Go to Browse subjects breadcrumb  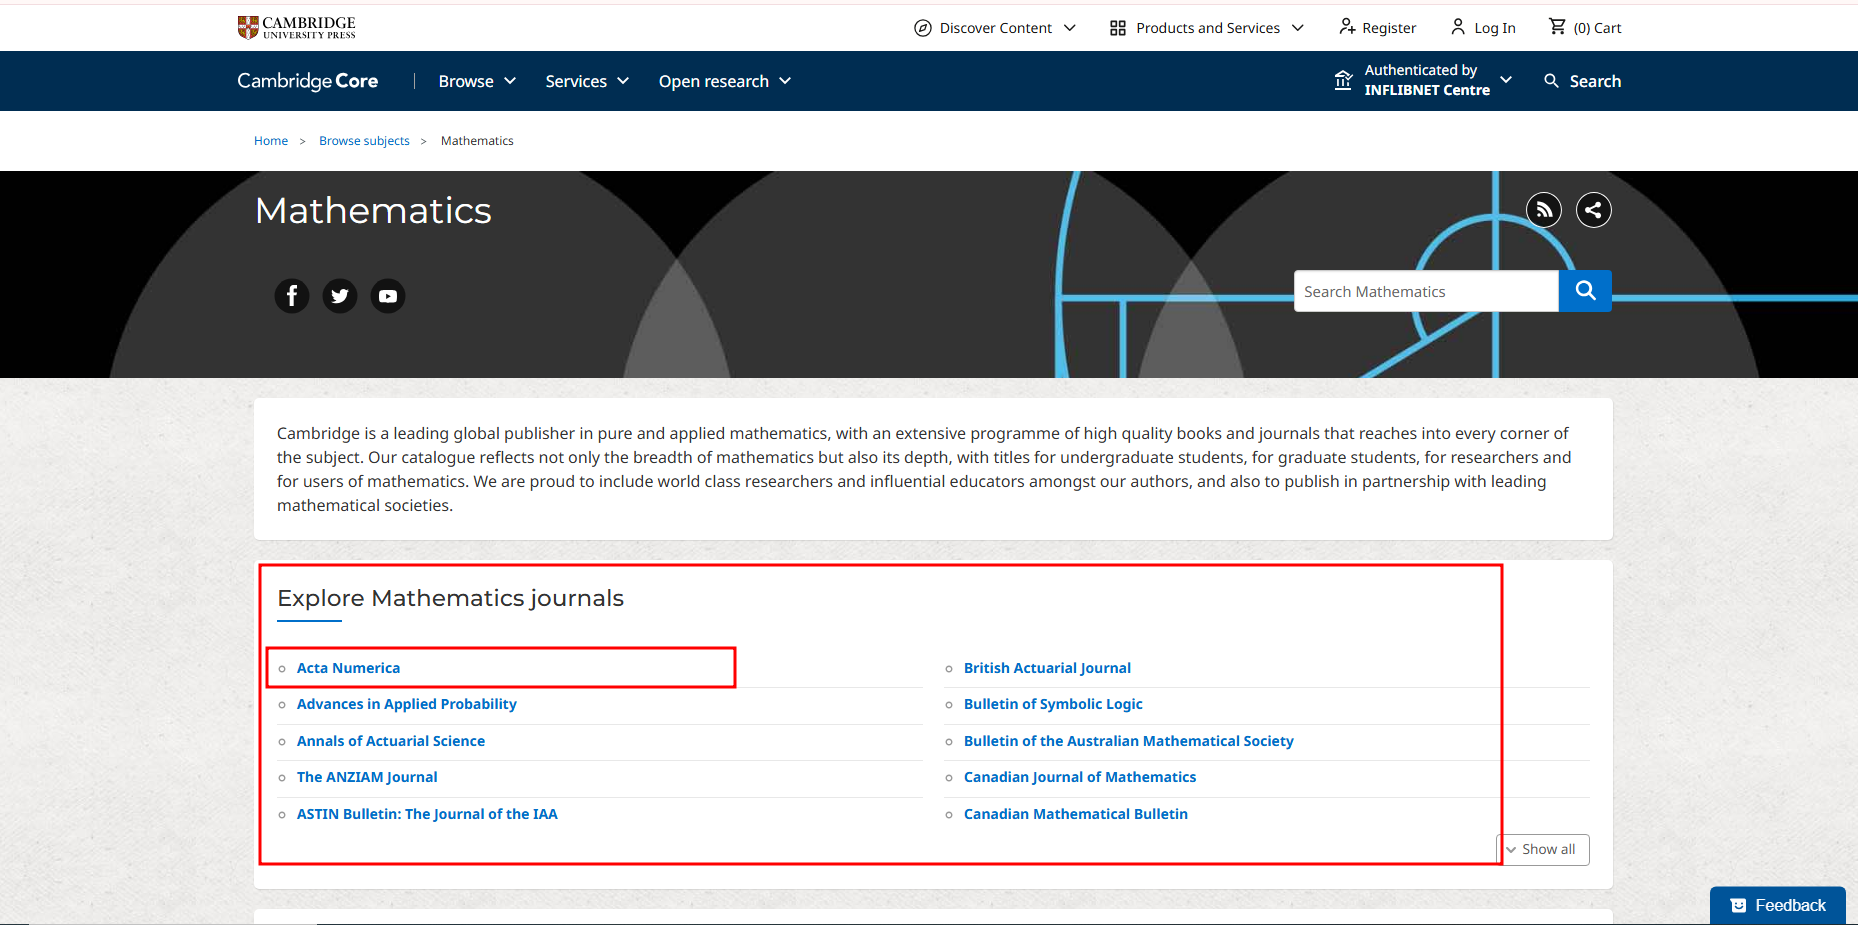coord(364,141)
